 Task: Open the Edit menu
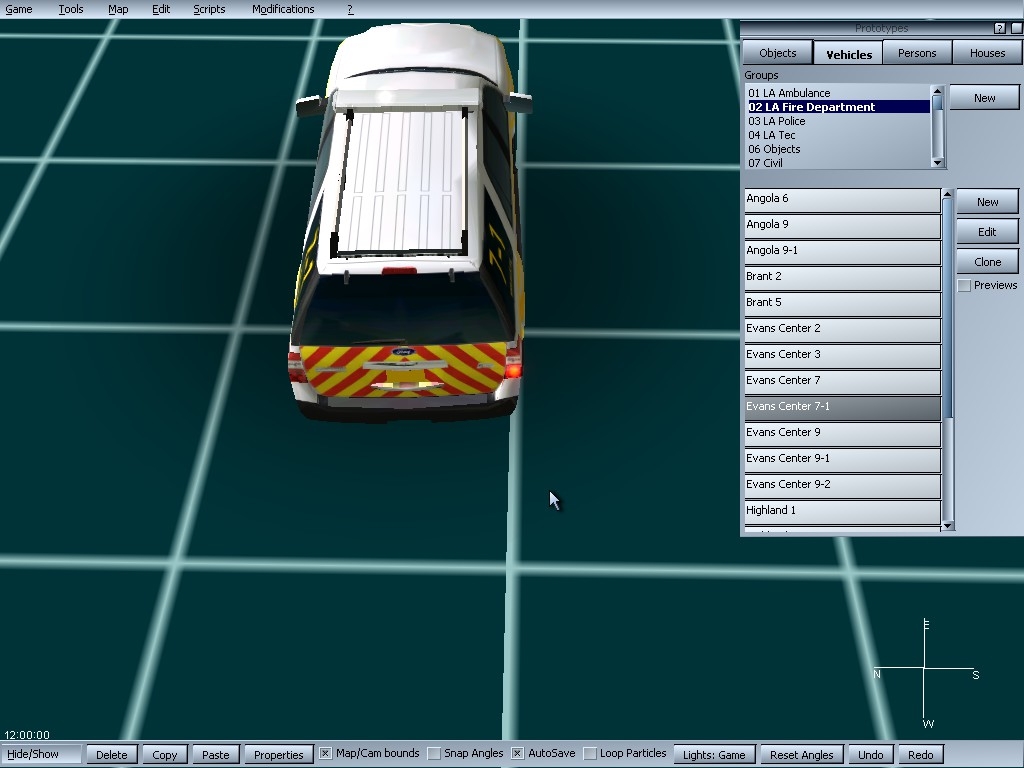(x=161, y=9)
